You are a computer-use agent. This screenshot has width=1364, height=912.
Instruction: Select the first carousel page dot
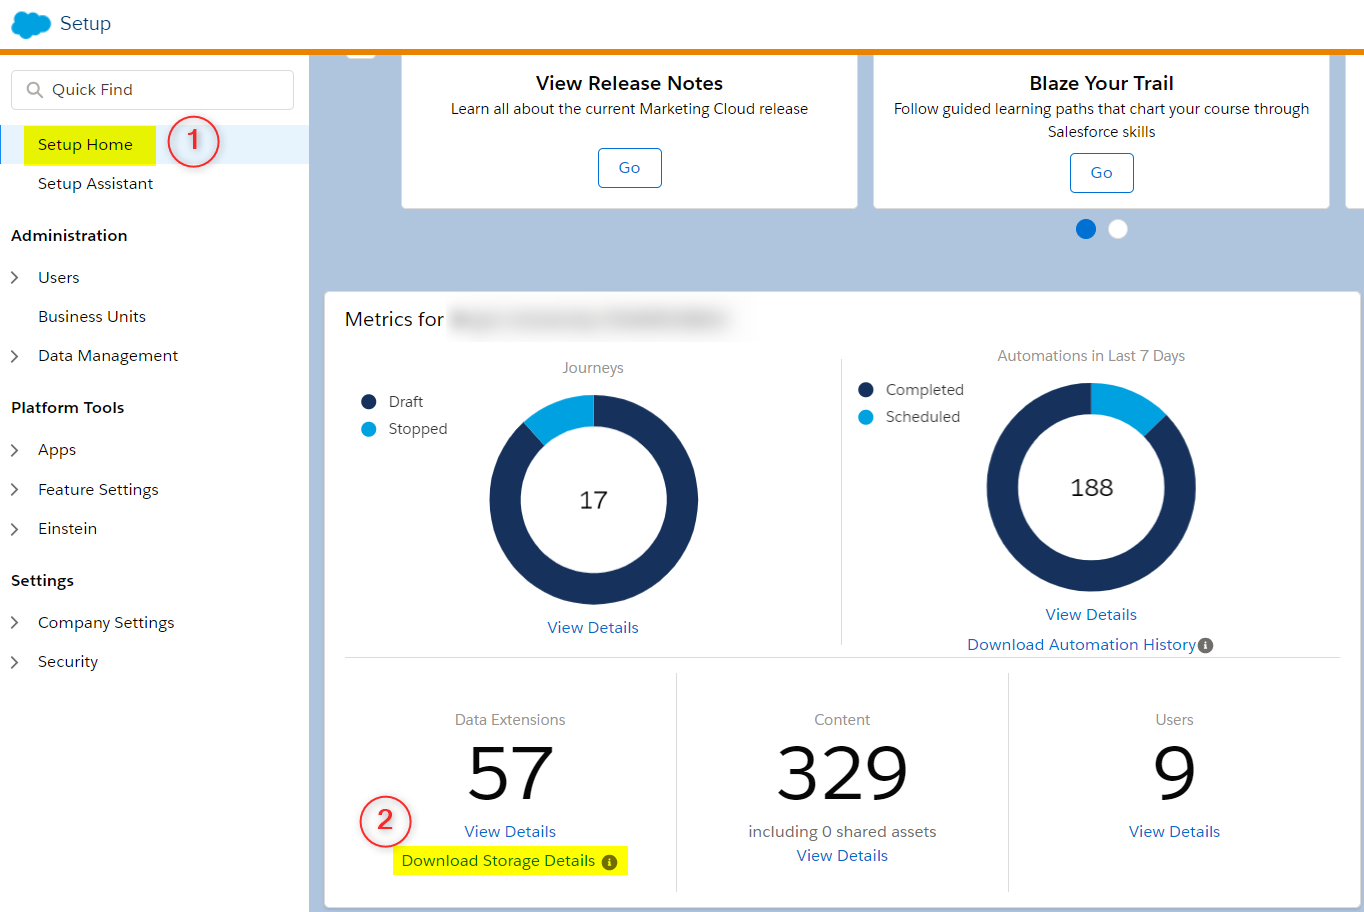pos(1086,229)
